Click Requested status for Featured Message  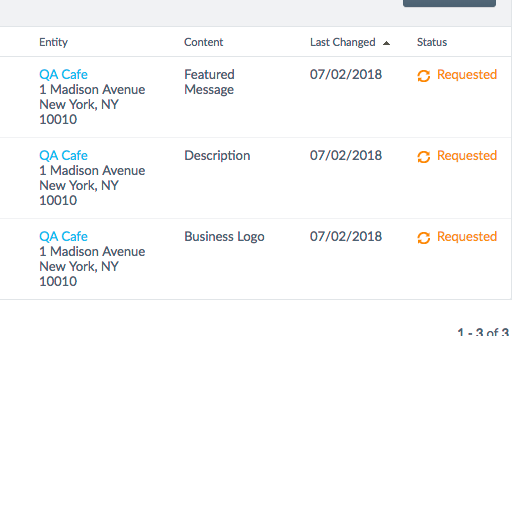point(467,74)
